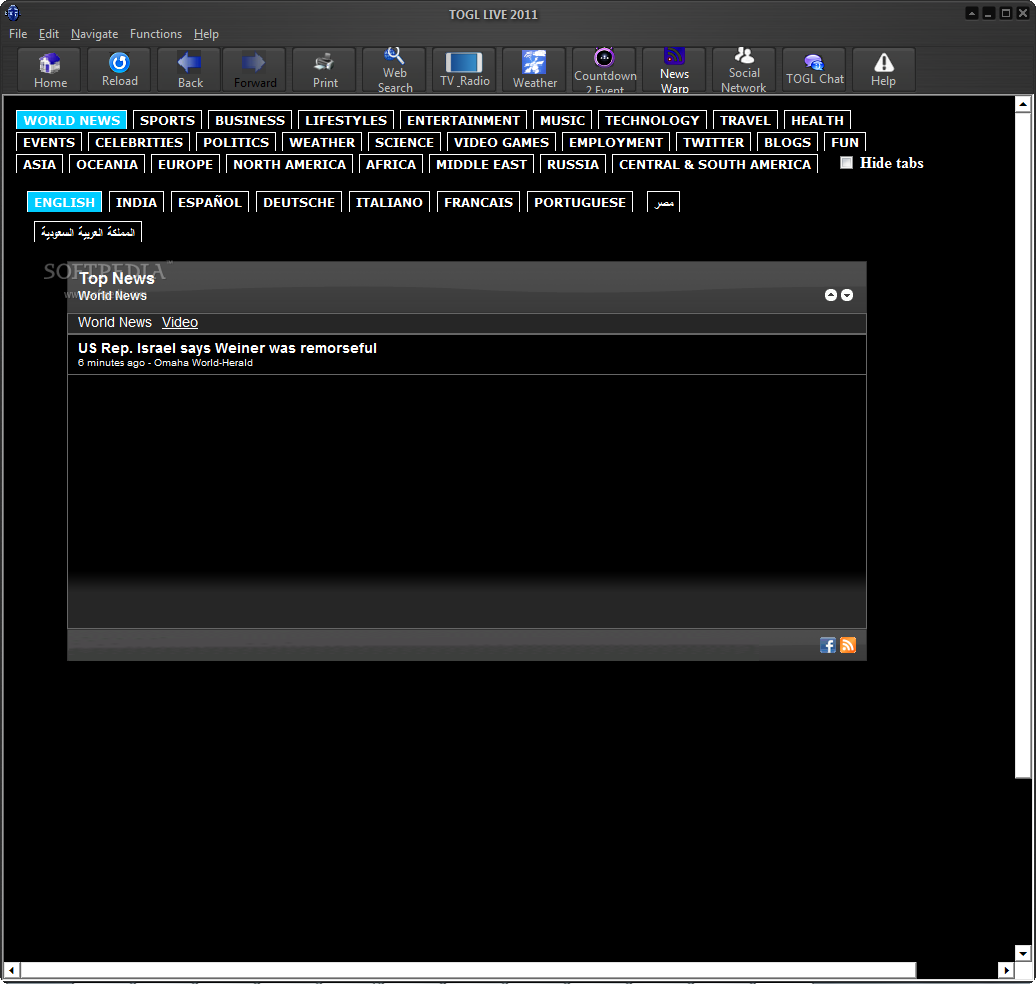Image resolution: width=1036 pixels, height=984 pixels.
Task: Open the NORTH AMERICA tab
Action: (x=289, y=164)
